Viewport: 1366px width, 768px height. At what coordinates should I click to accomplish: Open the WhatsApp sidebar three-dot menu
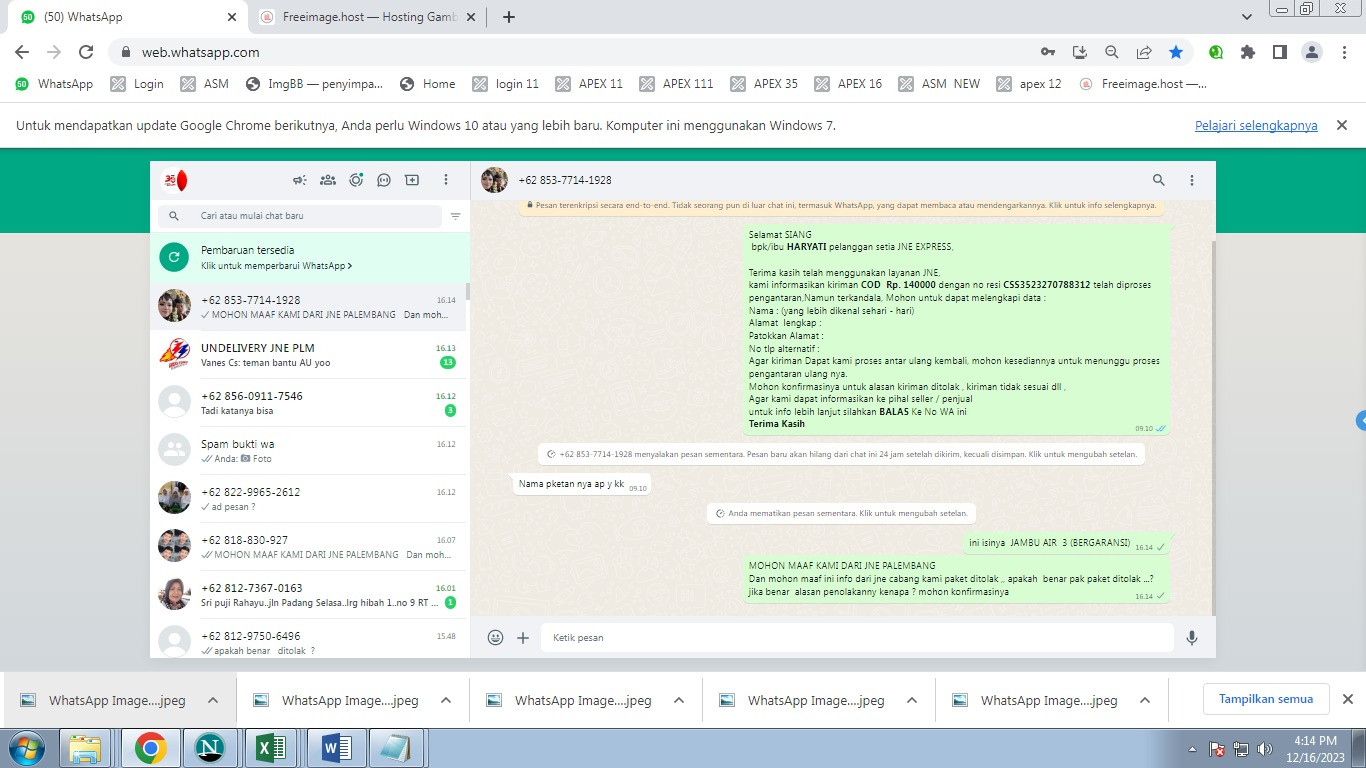(446, 180)
